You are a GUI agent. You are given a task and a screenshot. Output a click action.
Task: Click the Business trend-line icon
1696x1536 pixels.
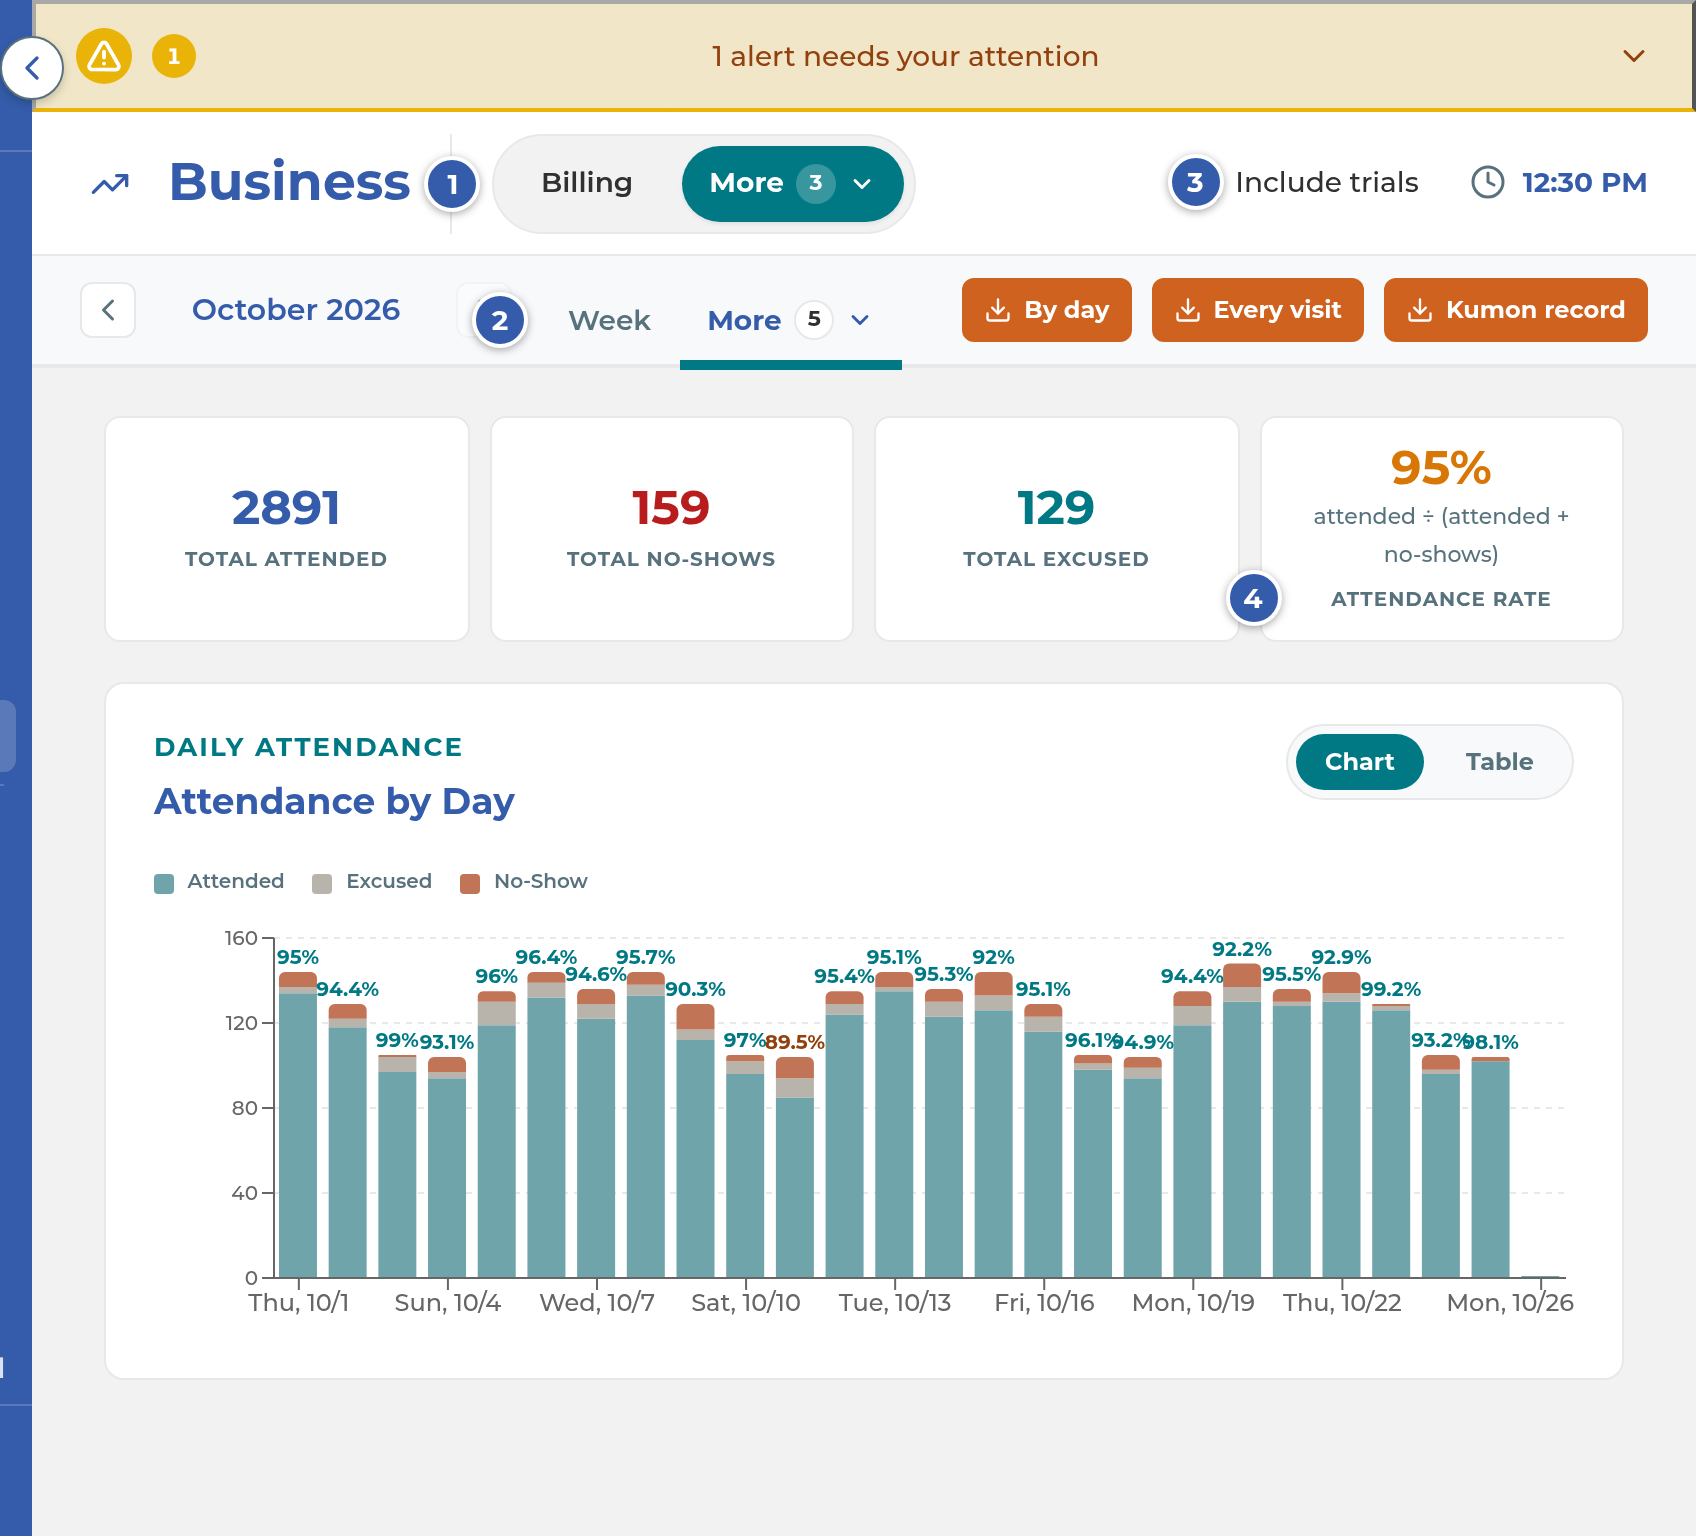(x=111, y=183)
